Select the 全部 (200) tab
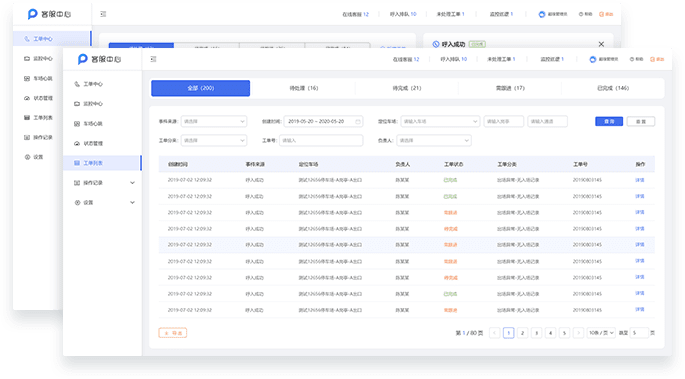685x379 pixels. click(201, 88)
